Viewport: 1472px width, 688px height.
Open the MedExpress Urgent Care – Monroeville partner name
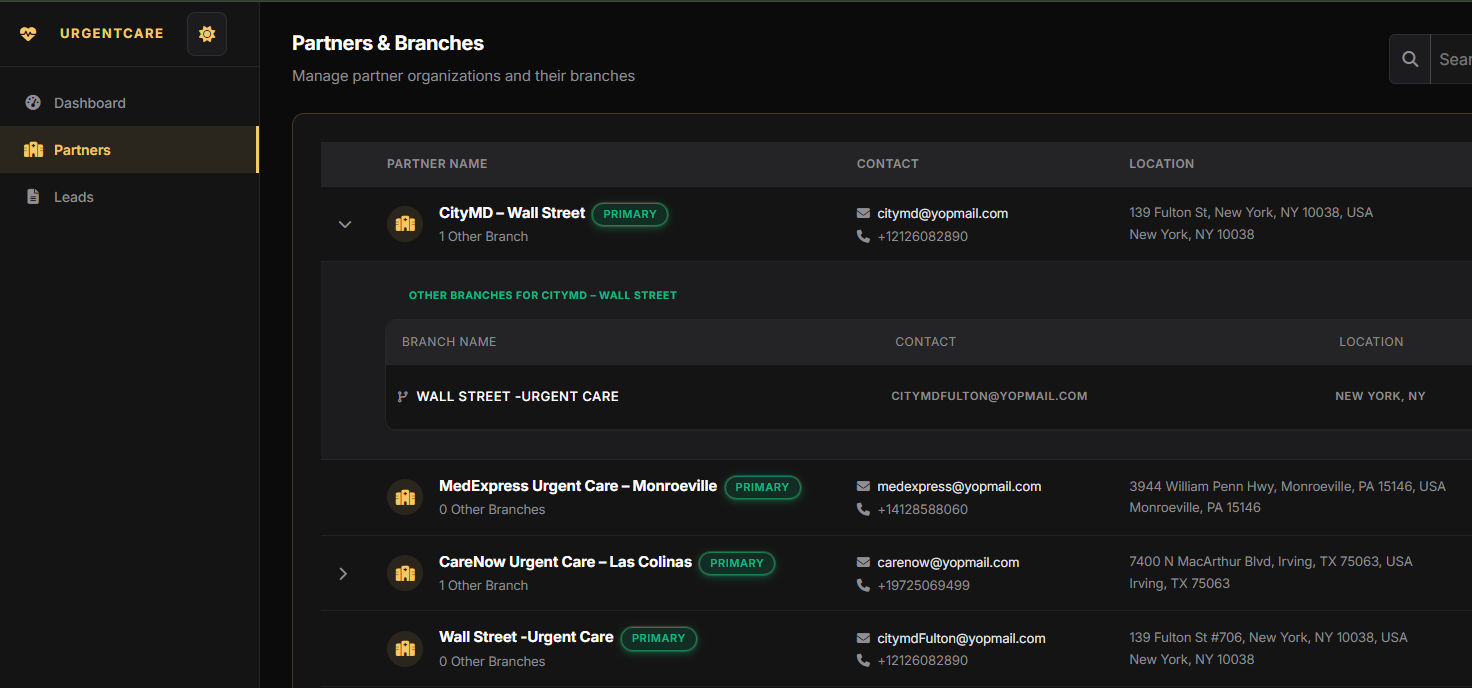pos(577,486)
